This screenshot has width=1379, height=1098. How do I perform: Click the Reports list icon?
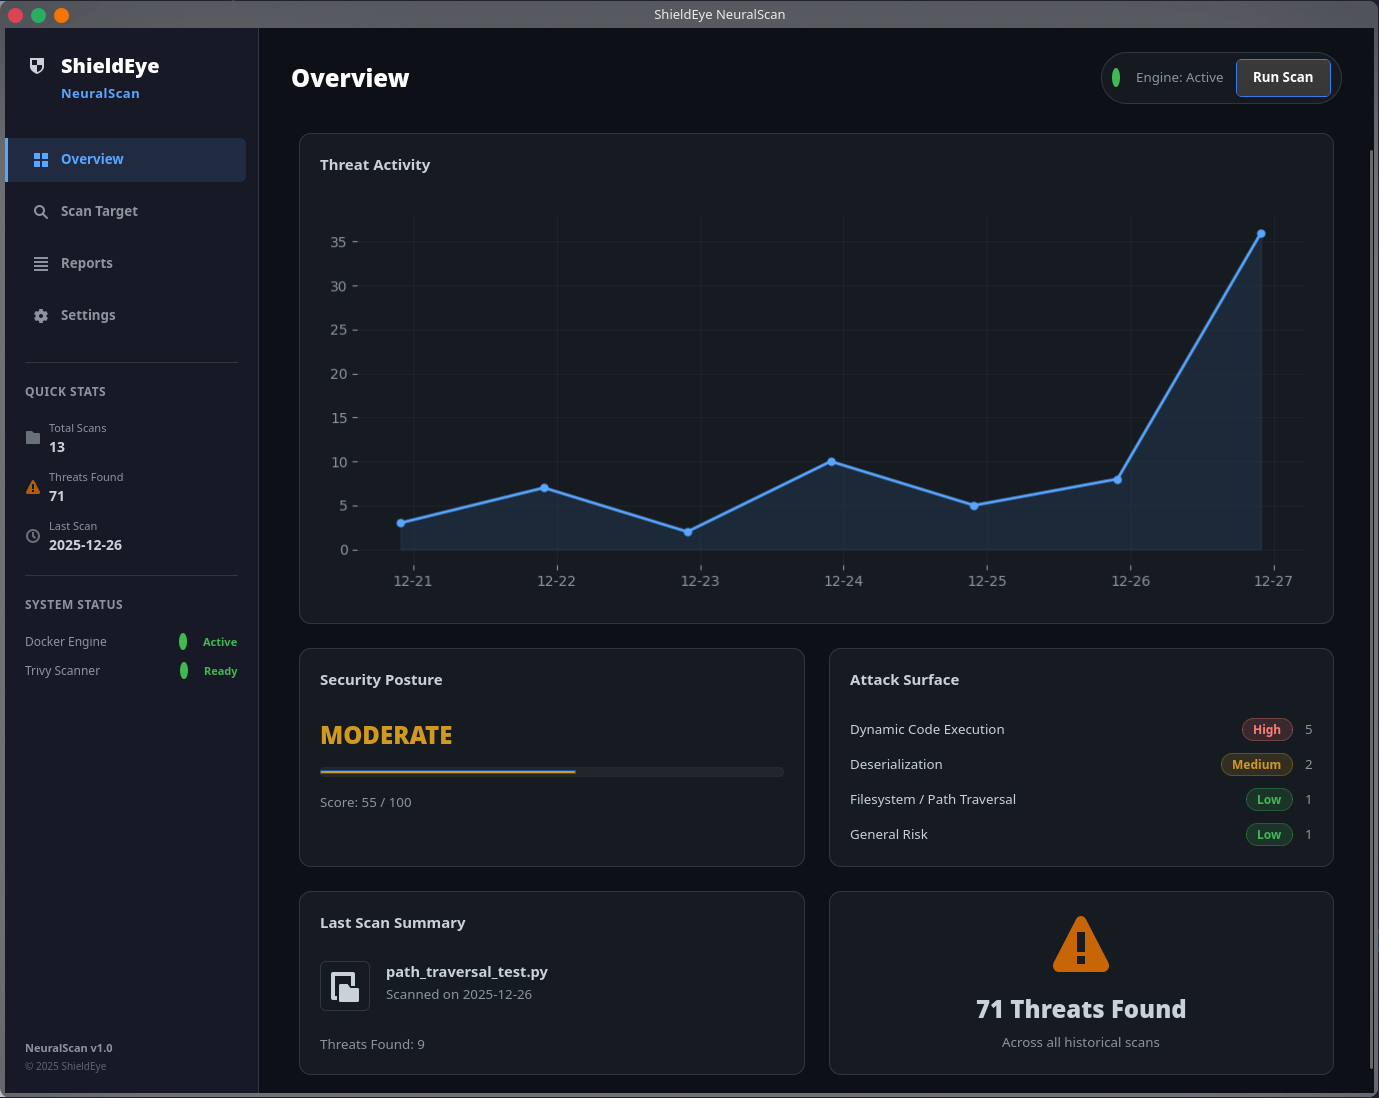41,264
